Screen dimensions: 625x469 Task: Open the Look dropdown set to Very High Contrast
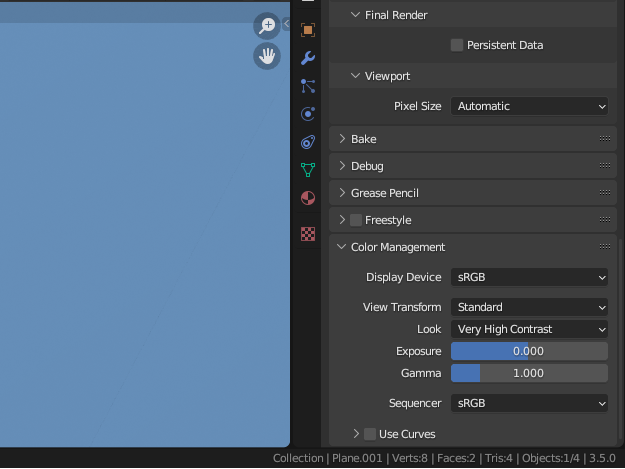pos(529,329)
